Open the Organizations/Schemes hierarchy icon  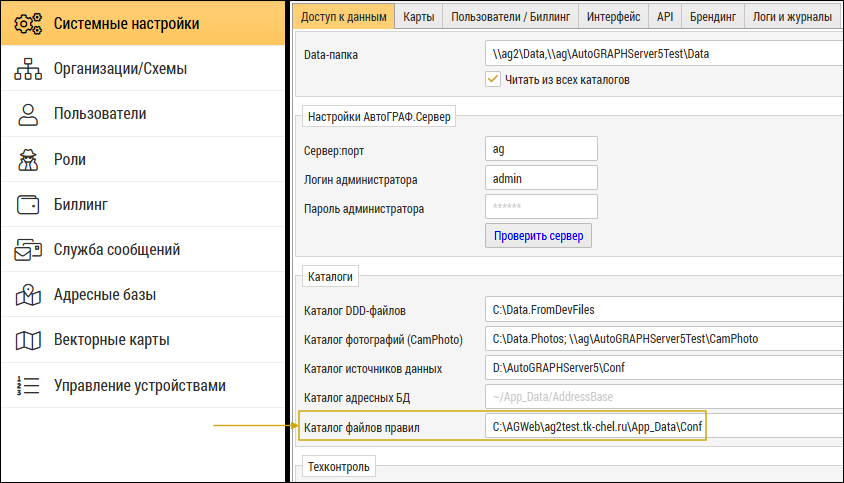27,69
